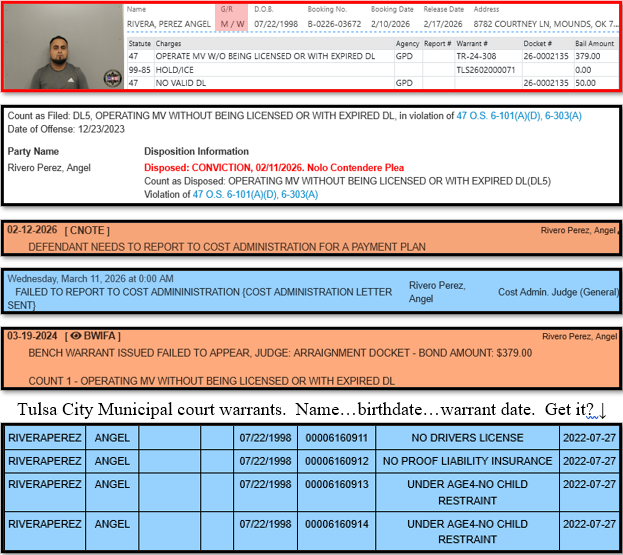The image size is (623, 555).
Task: Click UNDER AGE4-NO CHILD RESTRAINT in row 00006160914
Action: coord(467,532)
